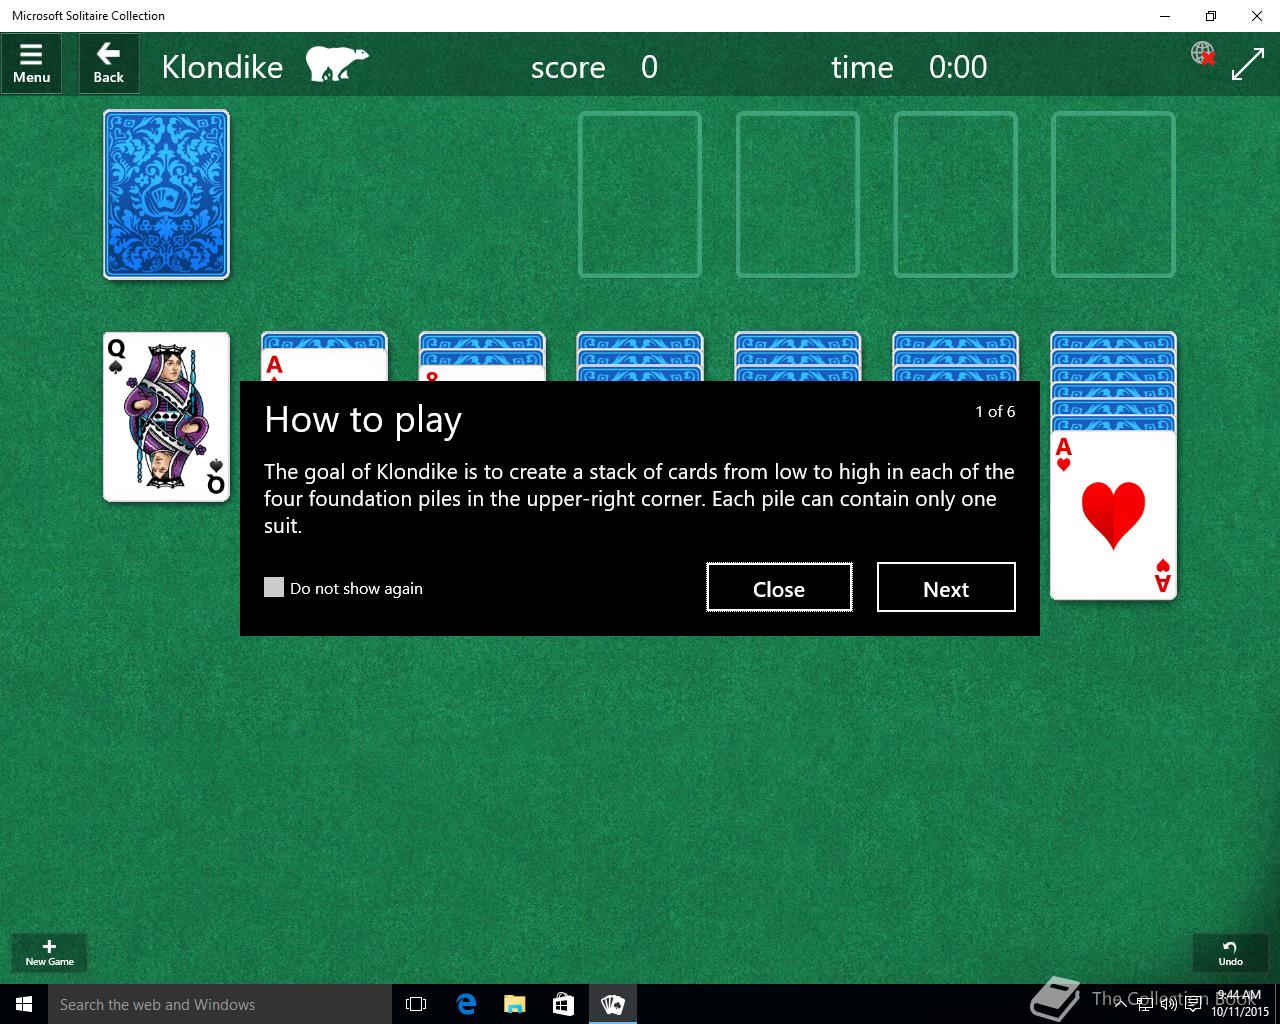
Task: Open the Menu hamburger button
Action: pyautogui.click(x=31, y=64)
